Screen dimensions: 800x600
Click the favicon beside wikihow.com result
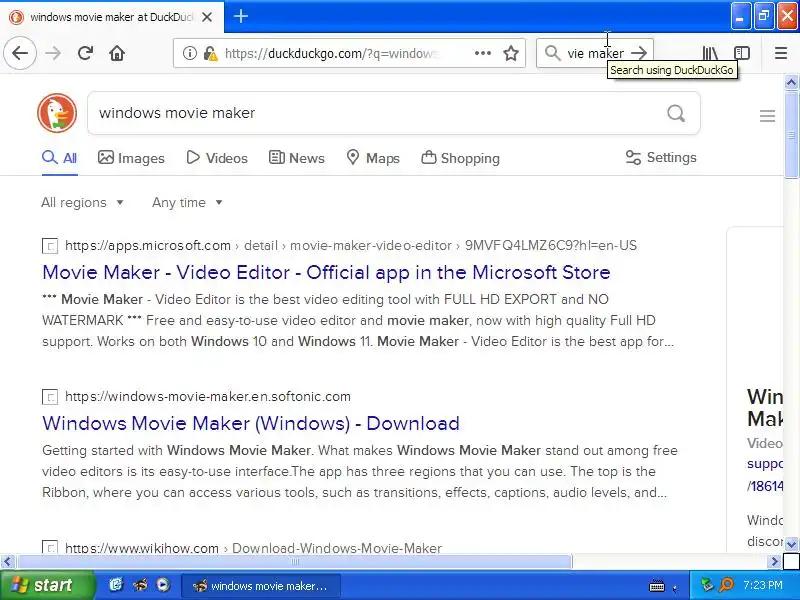point(50,547)
